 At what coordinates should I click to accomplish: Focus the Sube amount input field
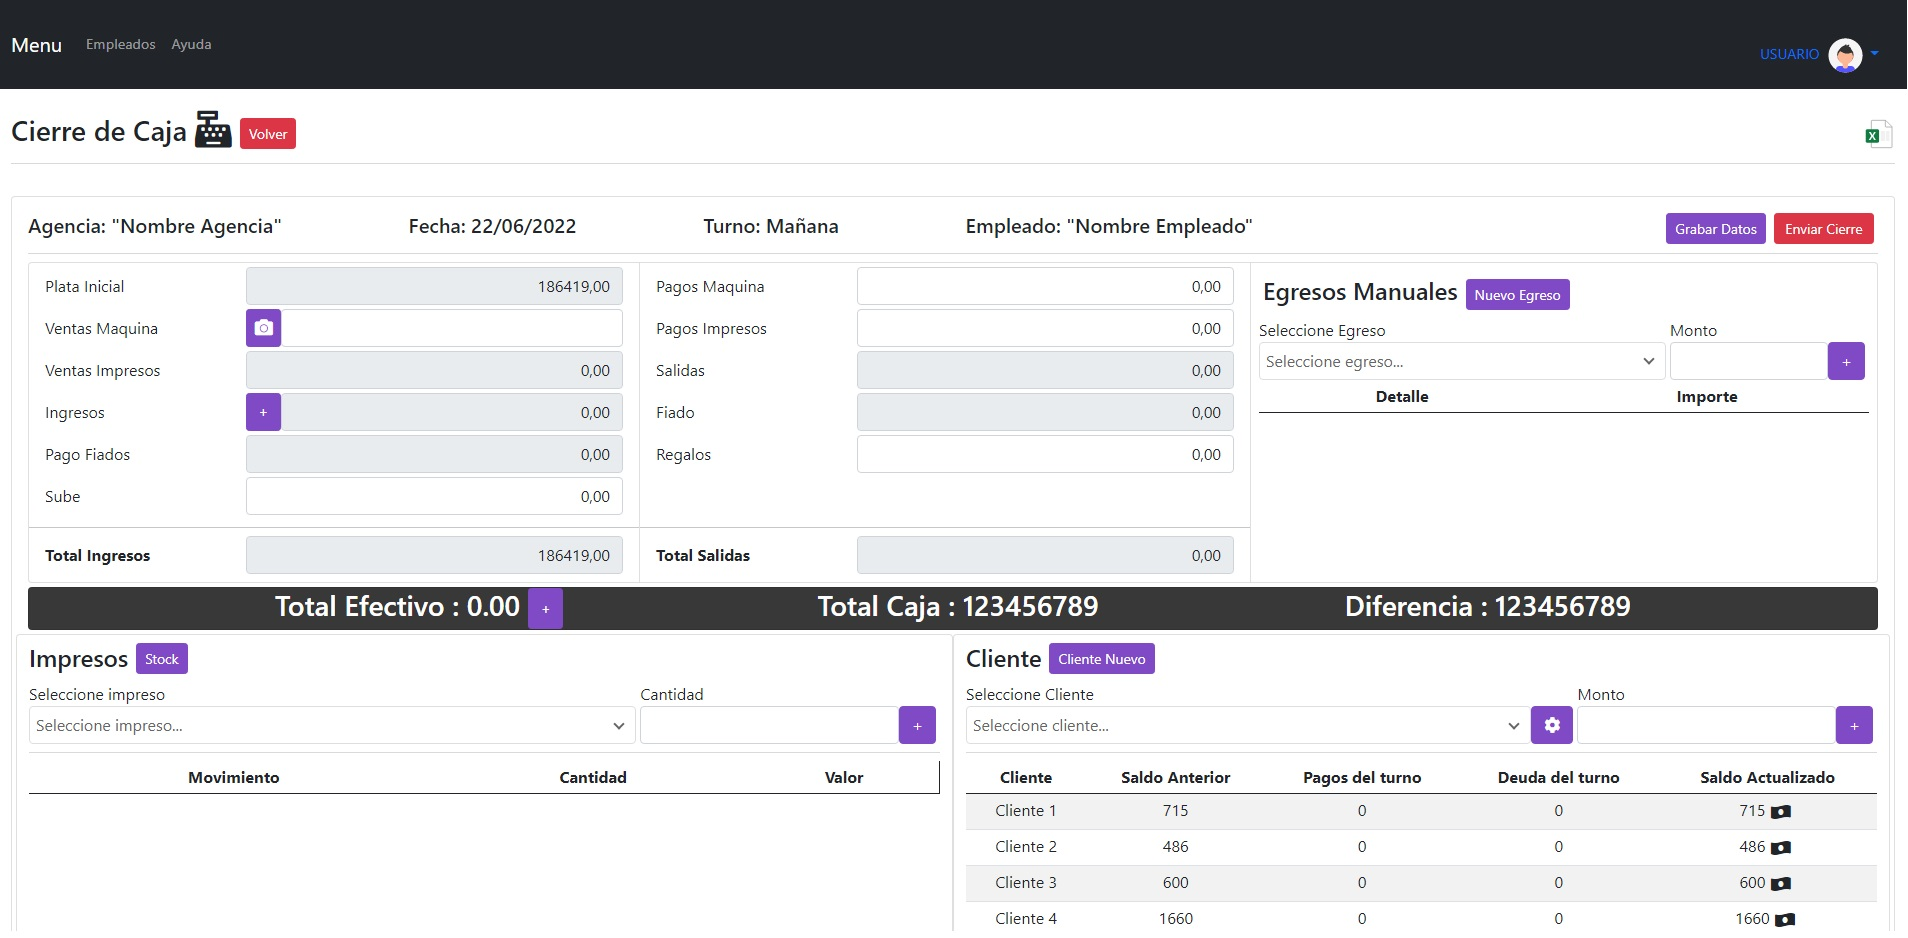(434, 496)
